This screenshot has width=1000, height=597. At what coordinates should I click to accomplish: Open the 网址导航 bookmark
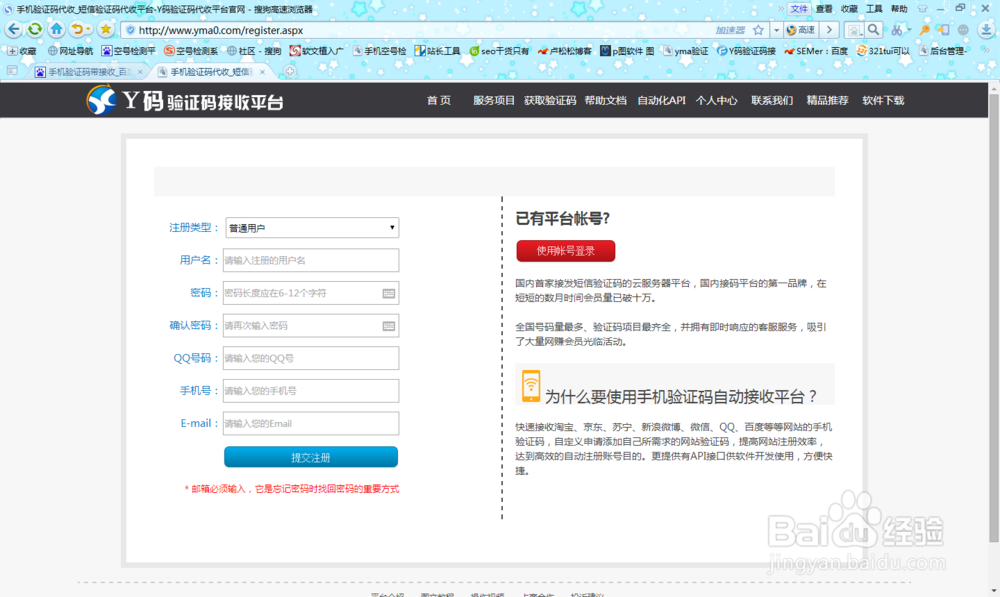70,51
